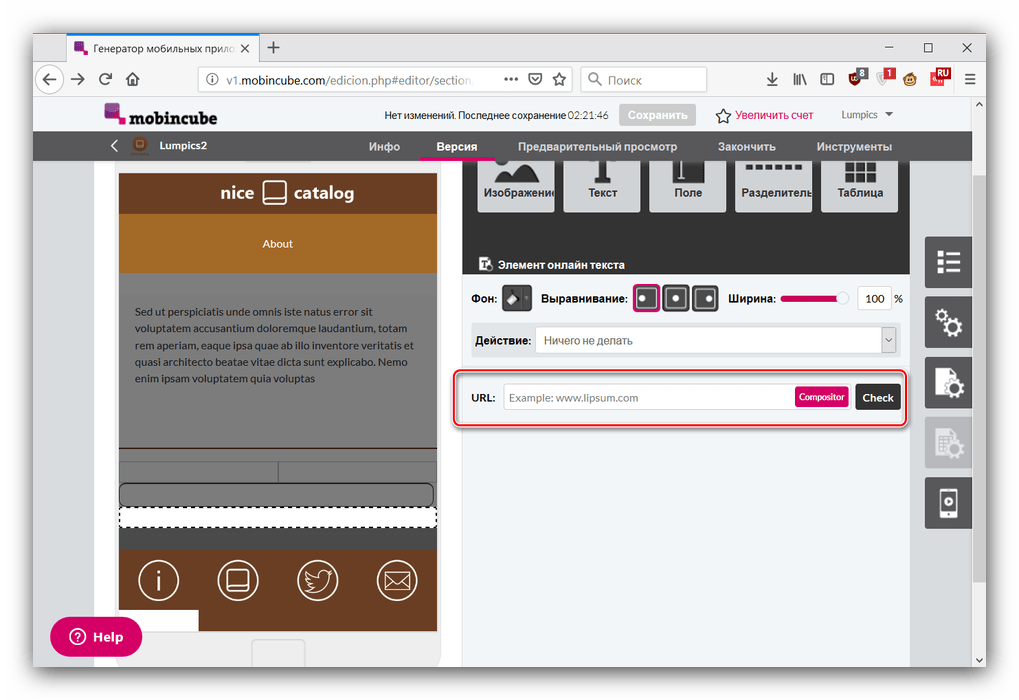Click the mobincube logo
The width and height of the screenshot is (1019, 700).
coord(161,114)
